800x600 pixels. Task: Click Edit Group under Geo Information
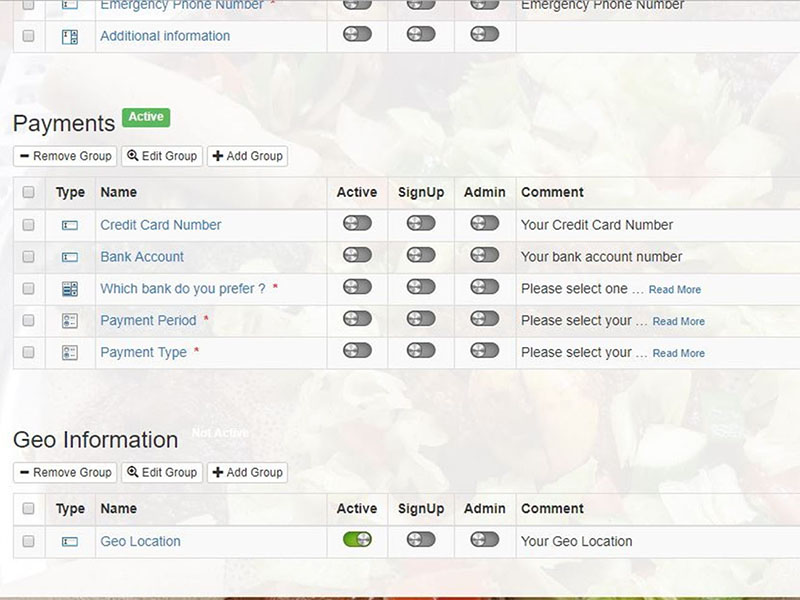tap(162, 472)
